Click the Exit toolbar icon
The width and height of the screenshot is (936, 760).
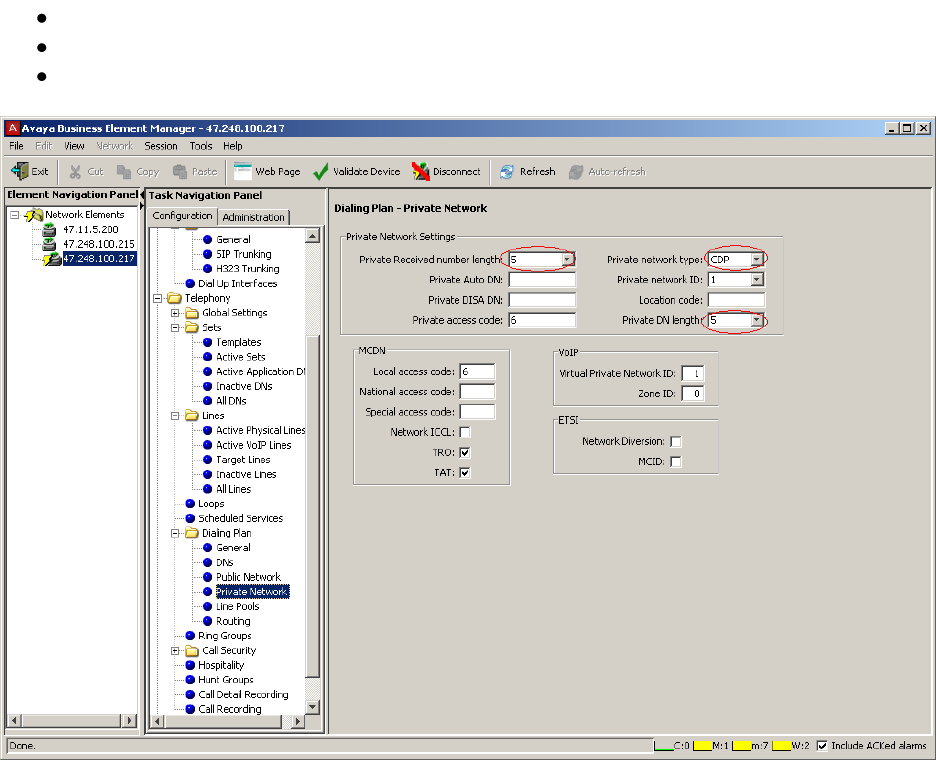click(19, 171)
